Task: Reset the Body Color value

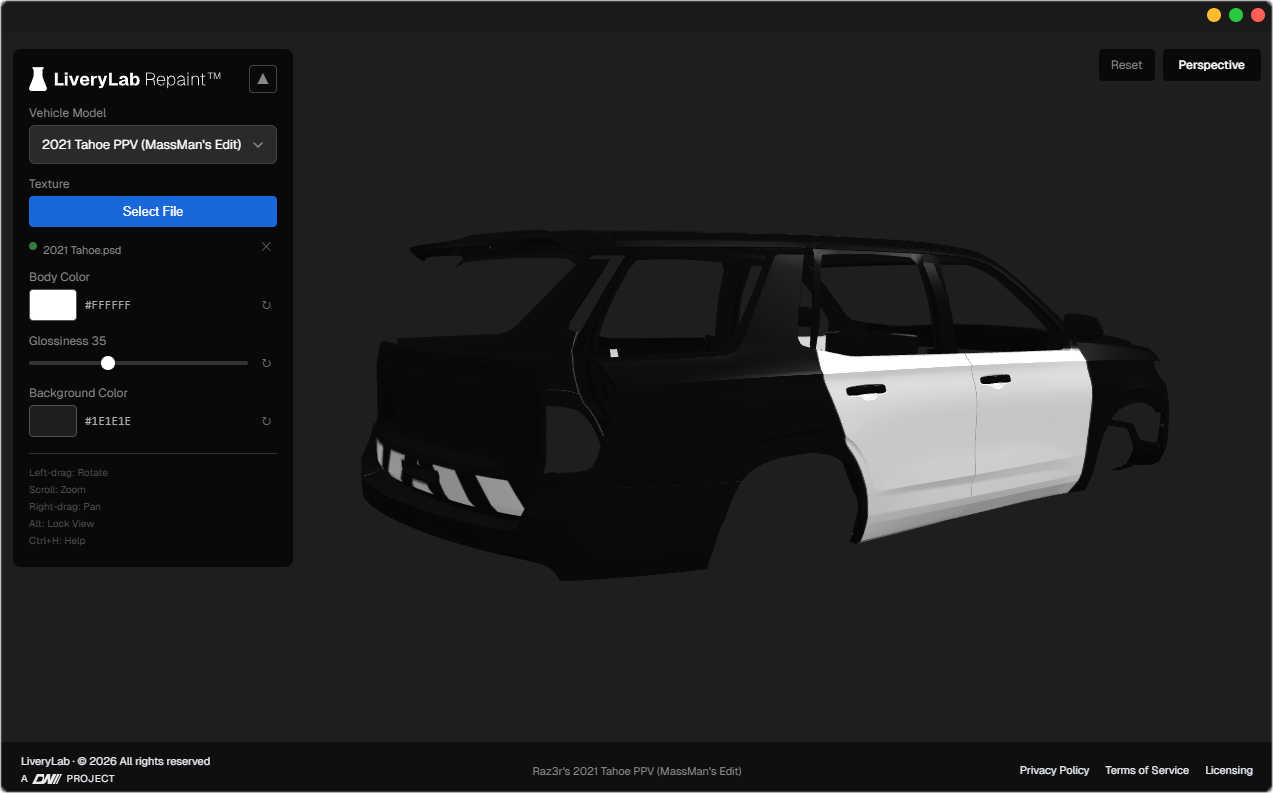Action: coord(266,305)
